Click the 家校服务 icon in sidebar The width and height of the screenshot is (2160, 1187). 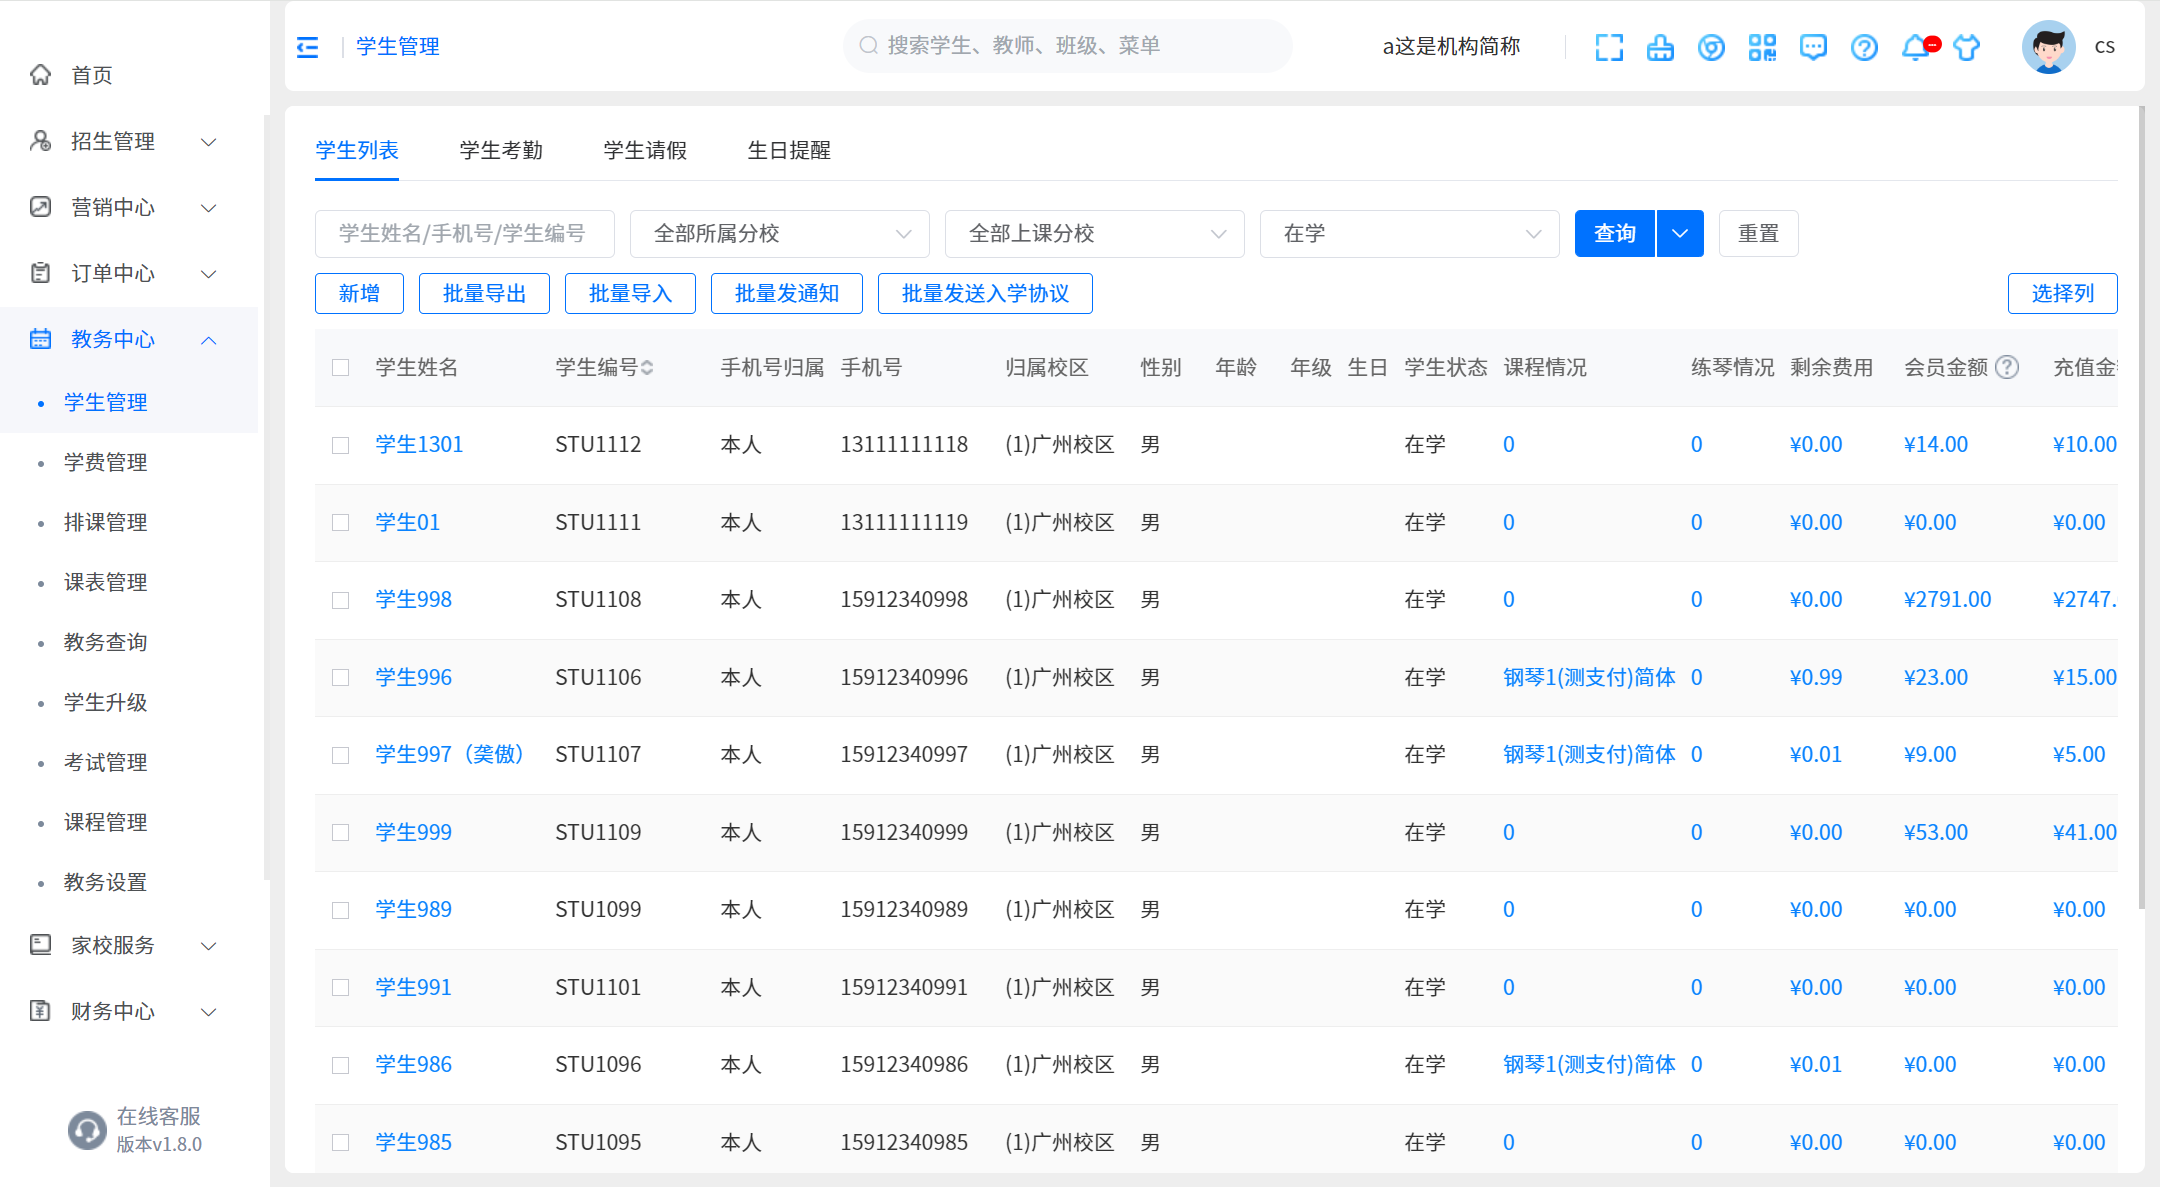point(40,945)
